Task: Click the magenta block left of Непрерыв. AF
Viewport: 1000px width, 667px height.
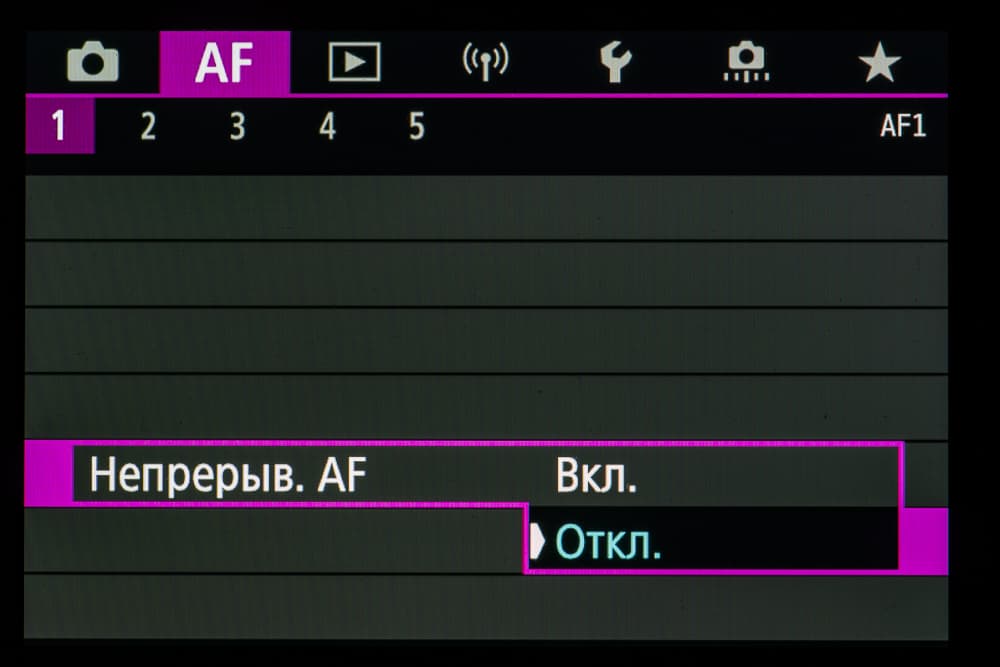Action: click(x=47, y=473)
